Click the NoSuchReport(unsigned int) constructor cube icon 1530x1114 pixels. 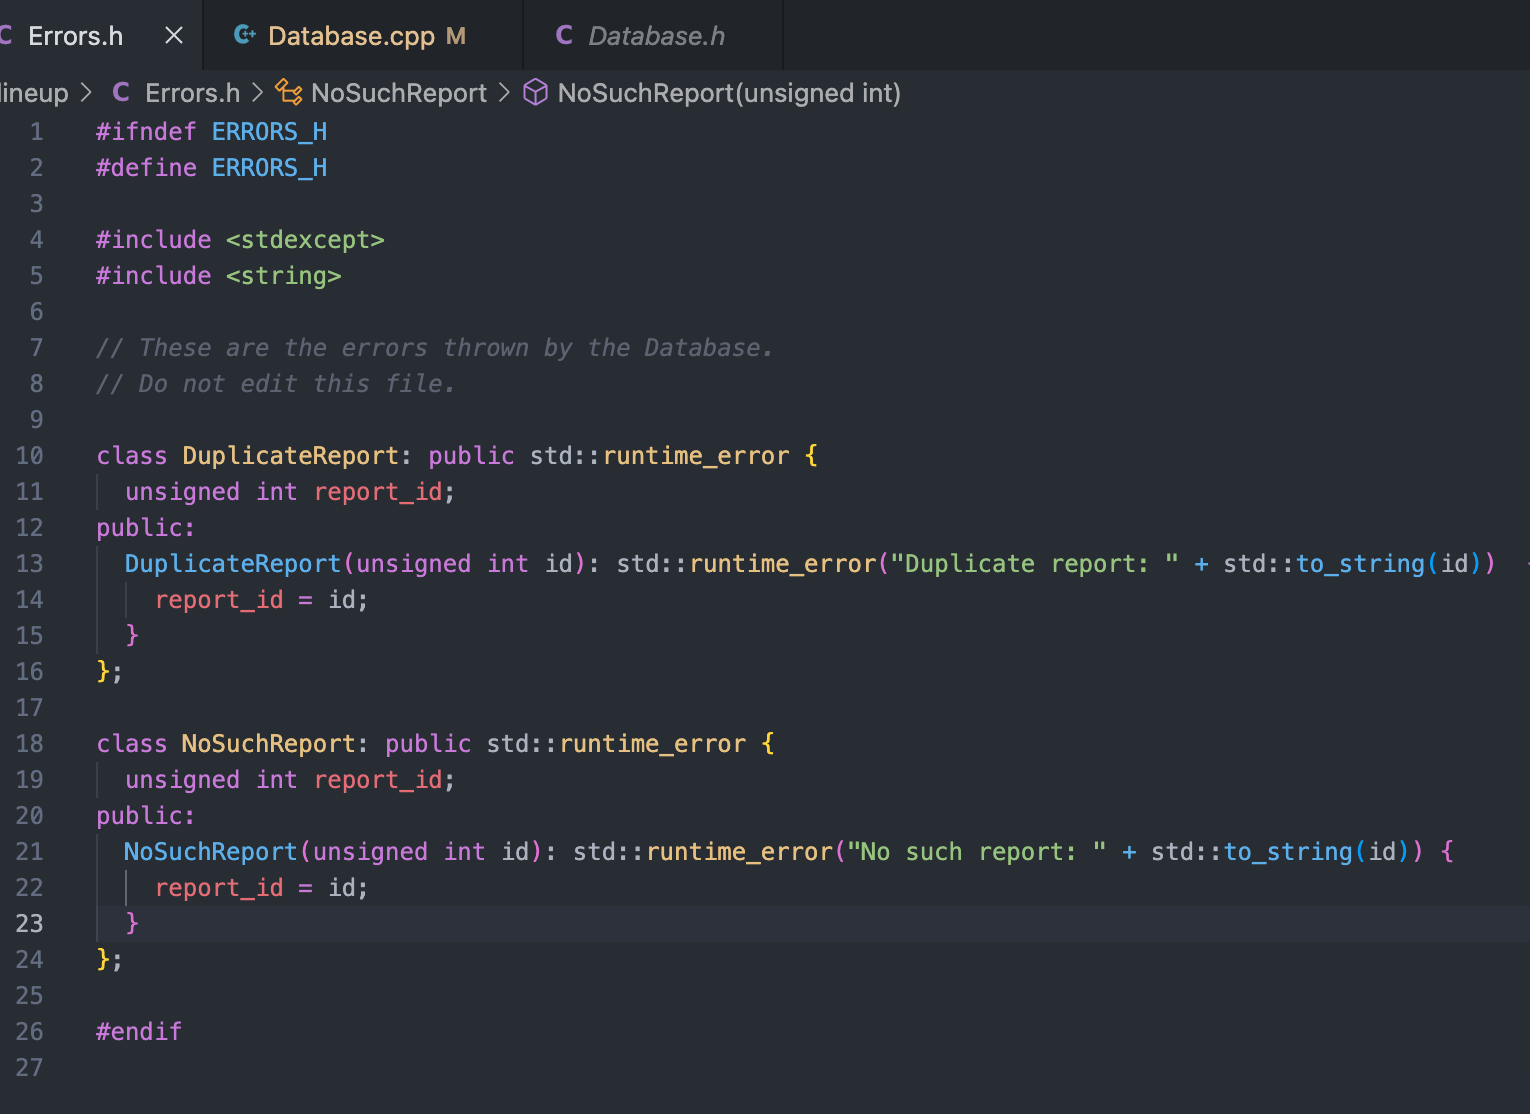tap(536, 93)
